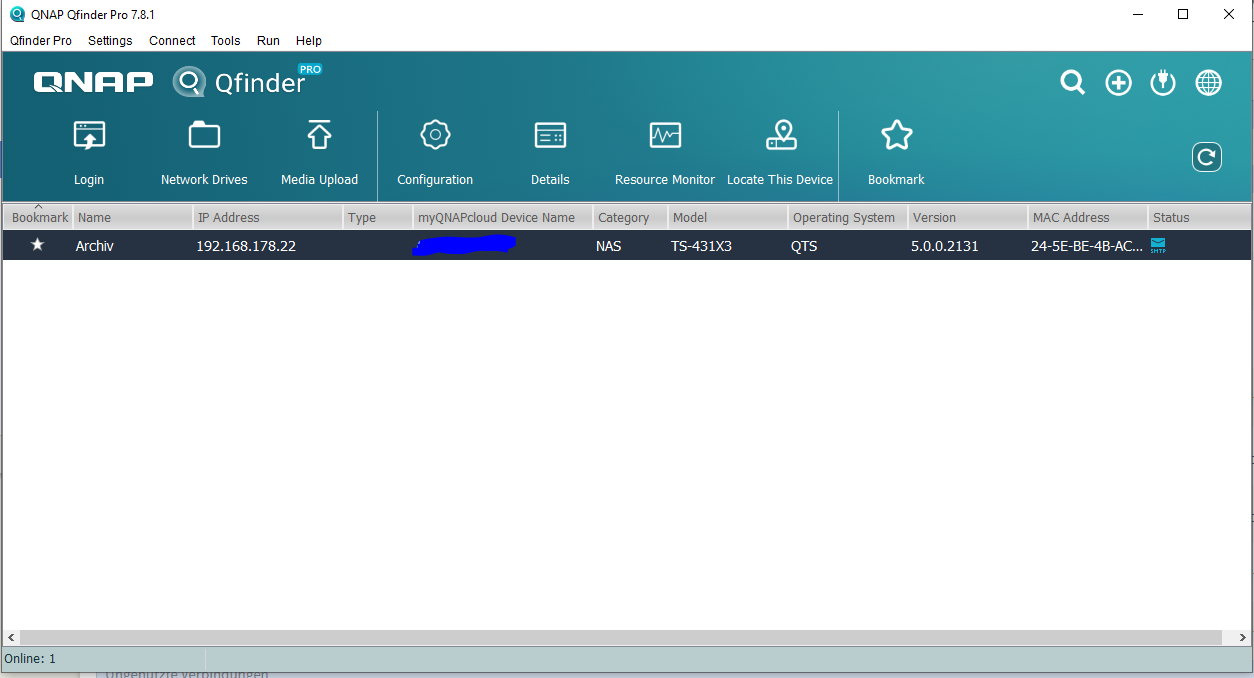Click version 5.0.0.2131 cell
The image size is (1254, 678).
point(945,245)
